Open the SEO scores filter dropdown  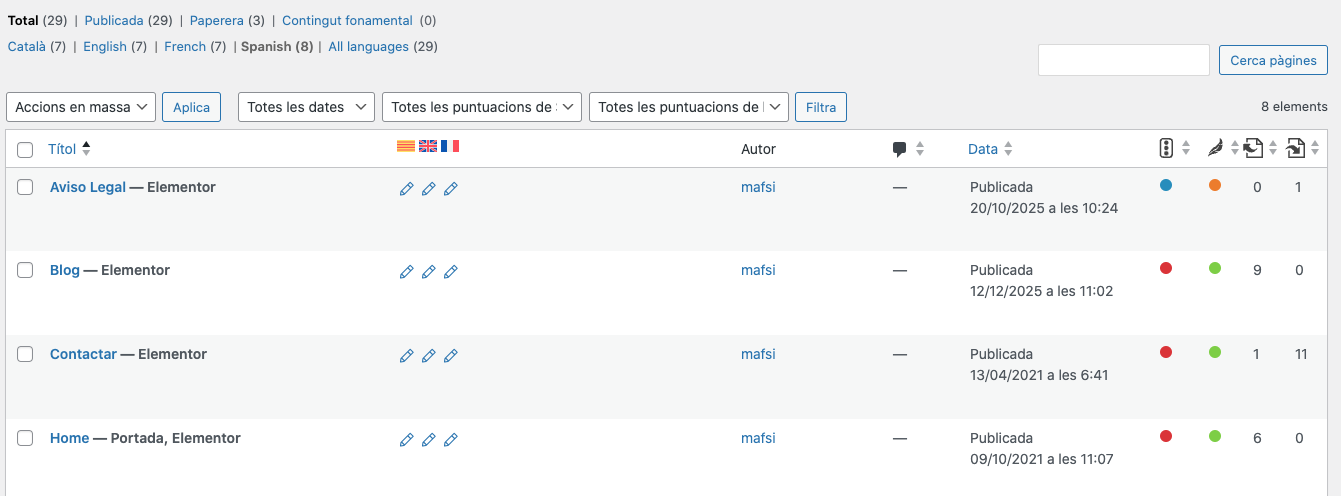coord(482,107)
